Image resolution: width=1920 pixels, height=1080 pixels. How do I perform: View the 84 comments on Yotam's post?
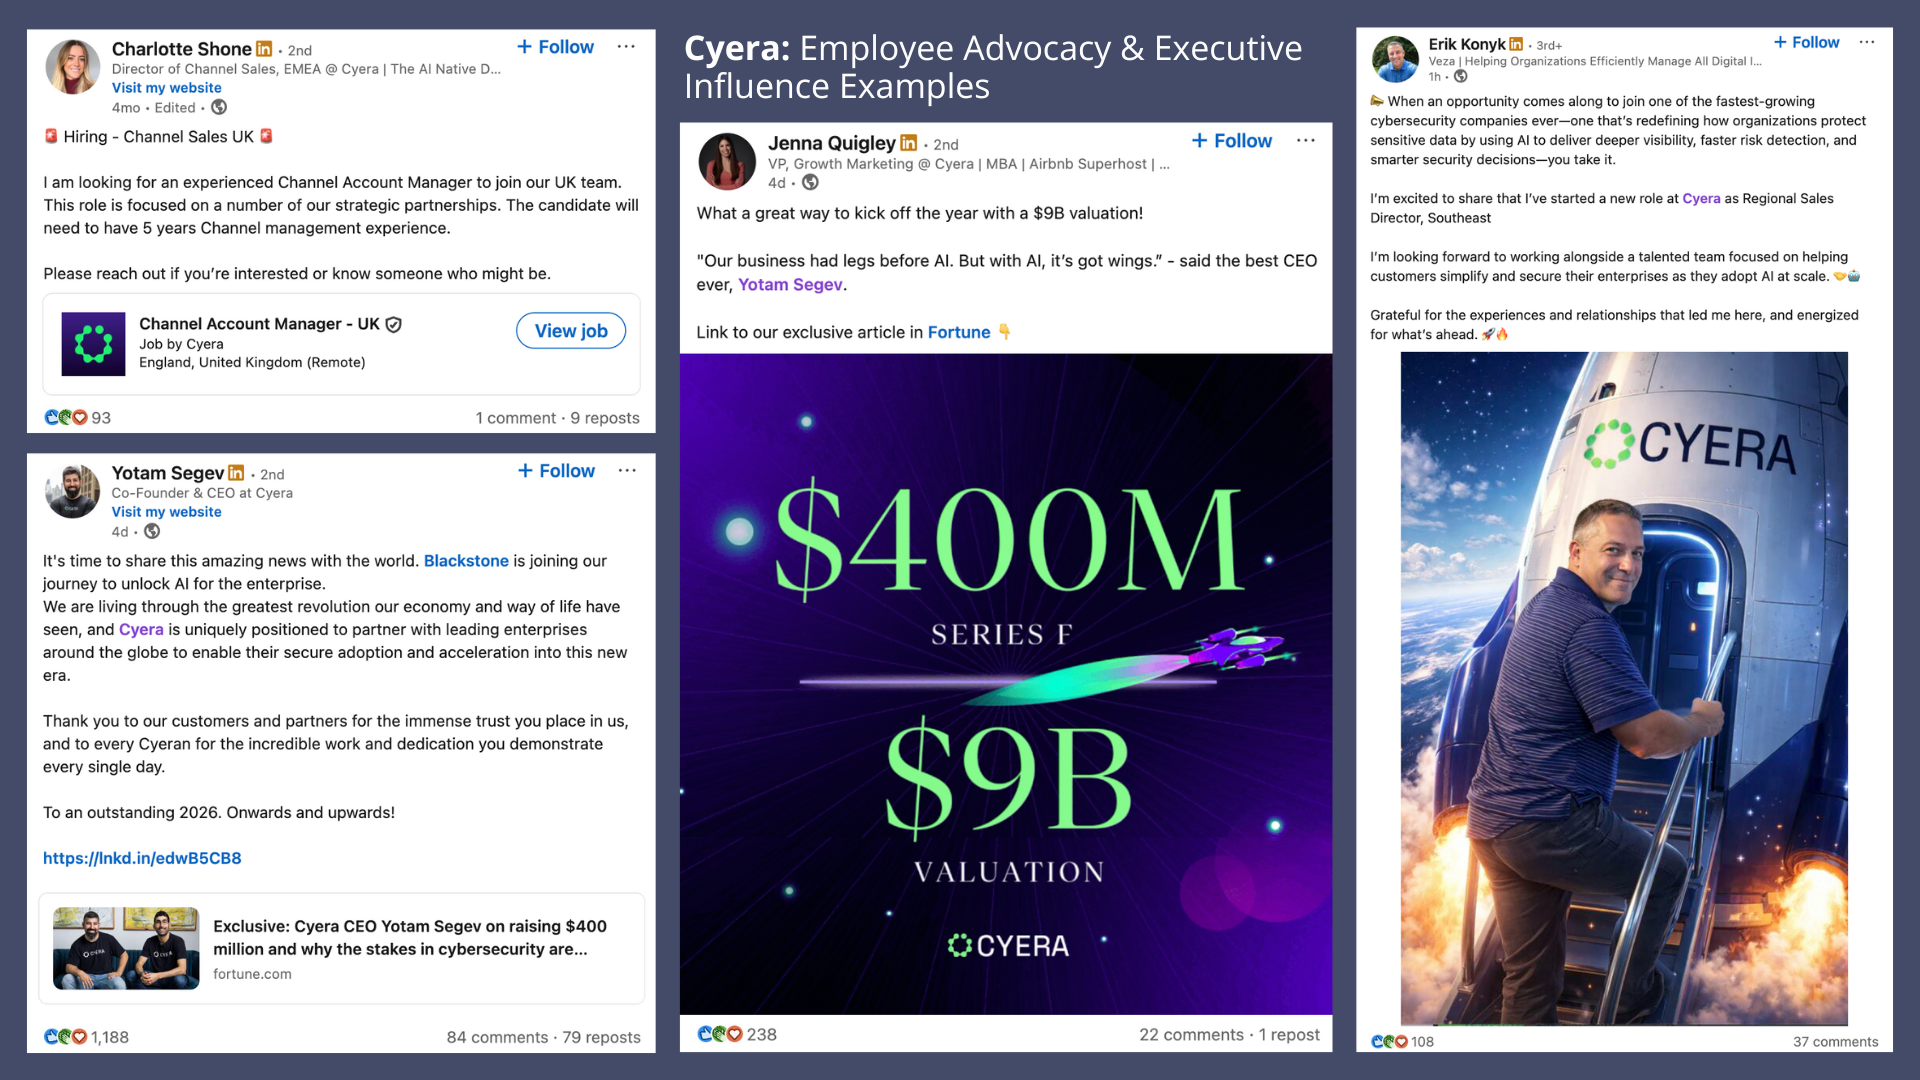(x=497, y=1037)
